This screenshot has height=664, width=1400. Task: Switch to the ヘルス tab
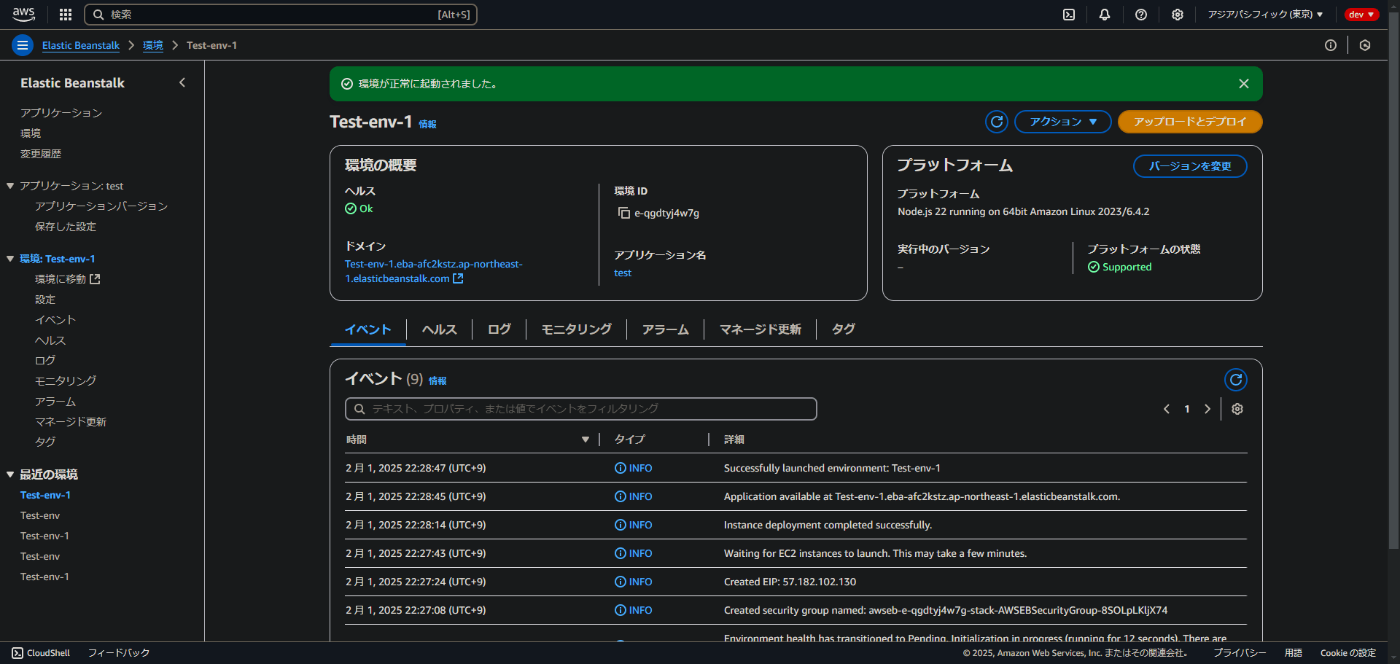click(x=439, y=329)
